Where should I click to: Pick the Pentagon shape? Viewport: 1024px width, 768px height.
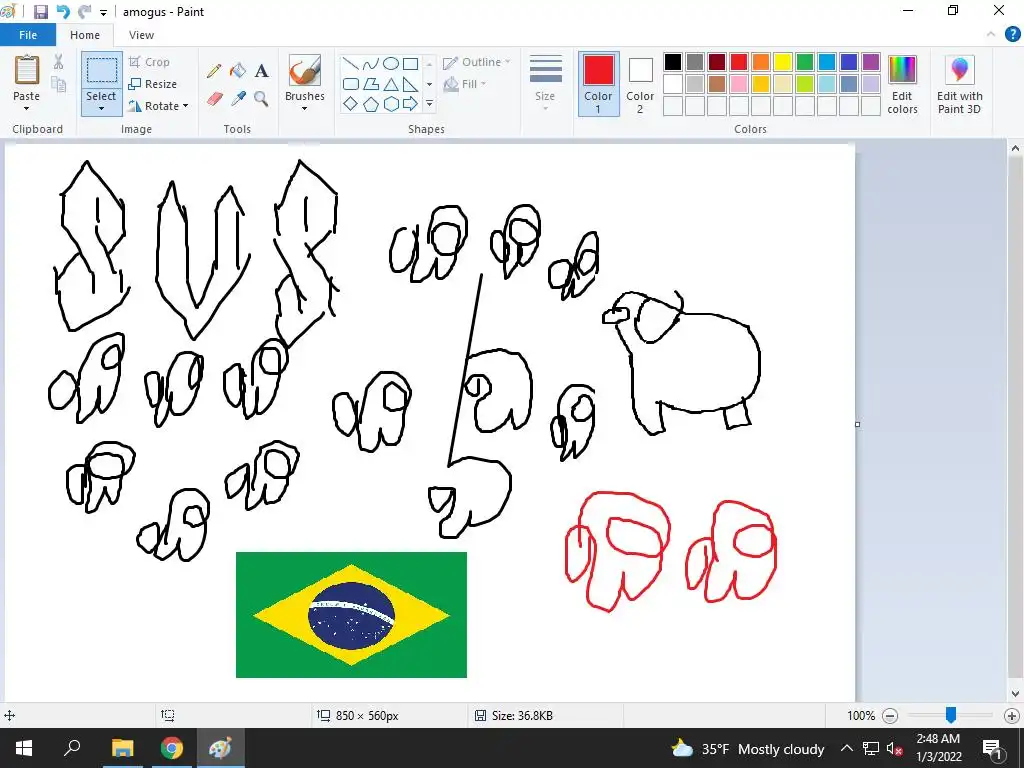(x=370, y=104)
